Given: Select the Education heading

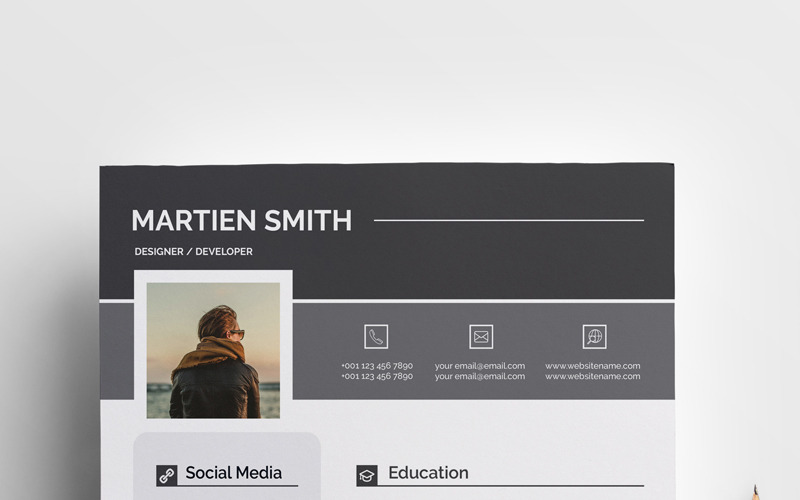Looking at the screenshot, I should tap(429, 473).
